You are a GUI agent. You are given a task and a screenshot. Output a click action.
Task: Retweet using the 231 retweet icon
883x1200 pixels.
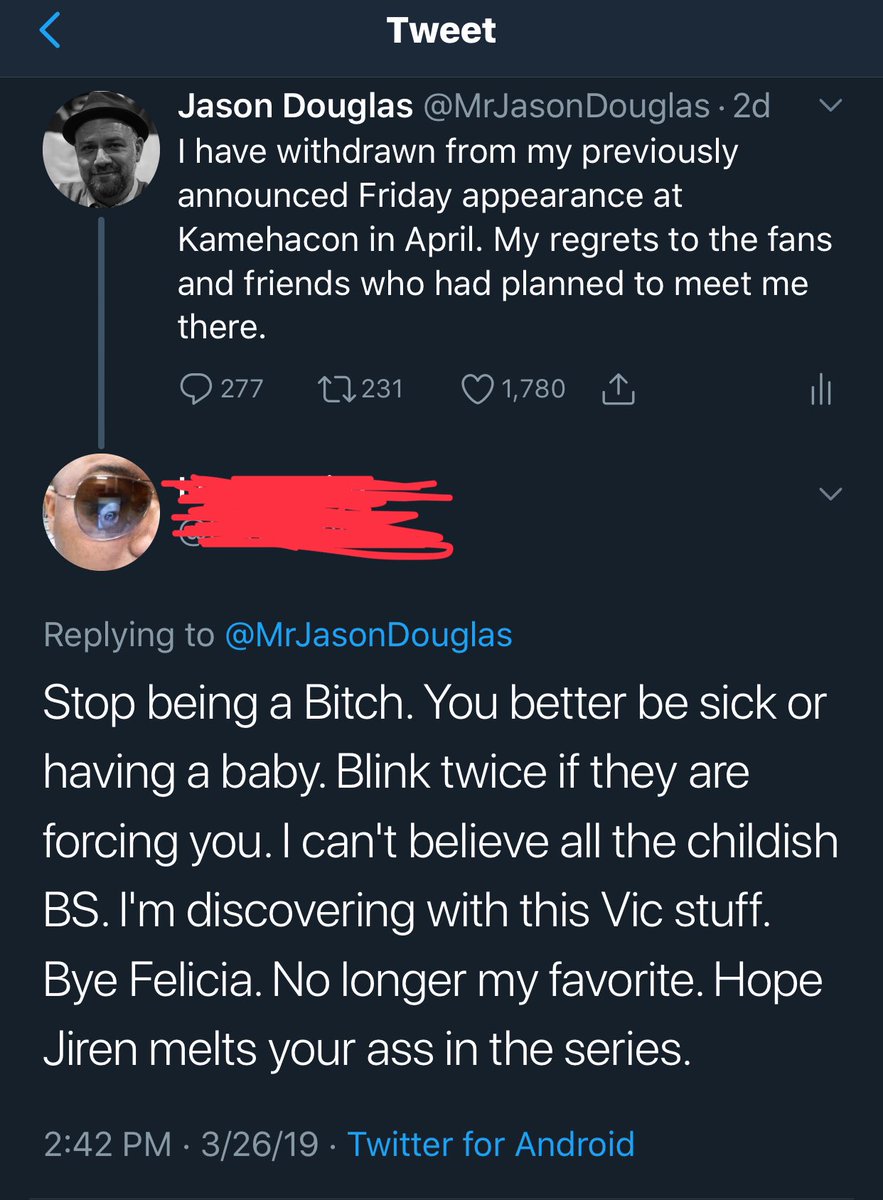coord(333,388)
